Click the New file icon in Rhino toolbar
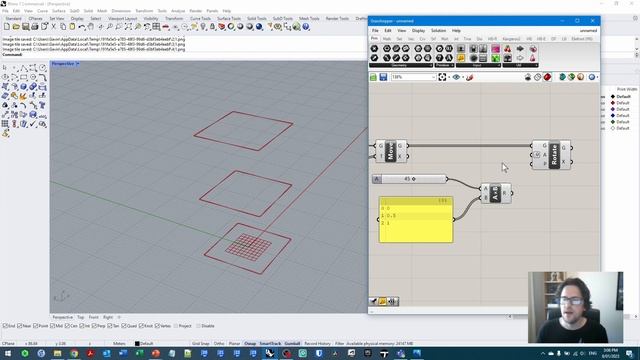This screenshot has height=360, width=640. tap(7, 27)
